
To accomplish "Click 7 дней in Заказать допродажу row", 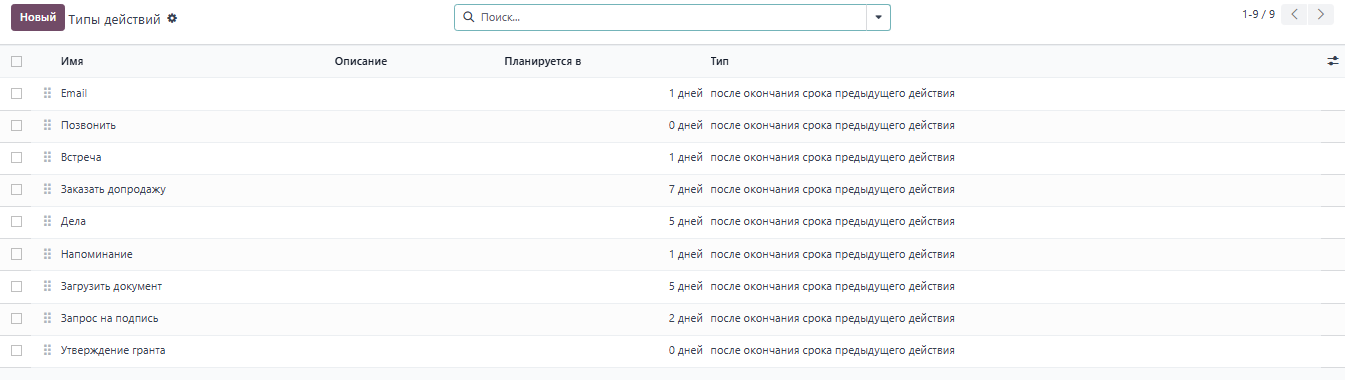I will [686, 189].
